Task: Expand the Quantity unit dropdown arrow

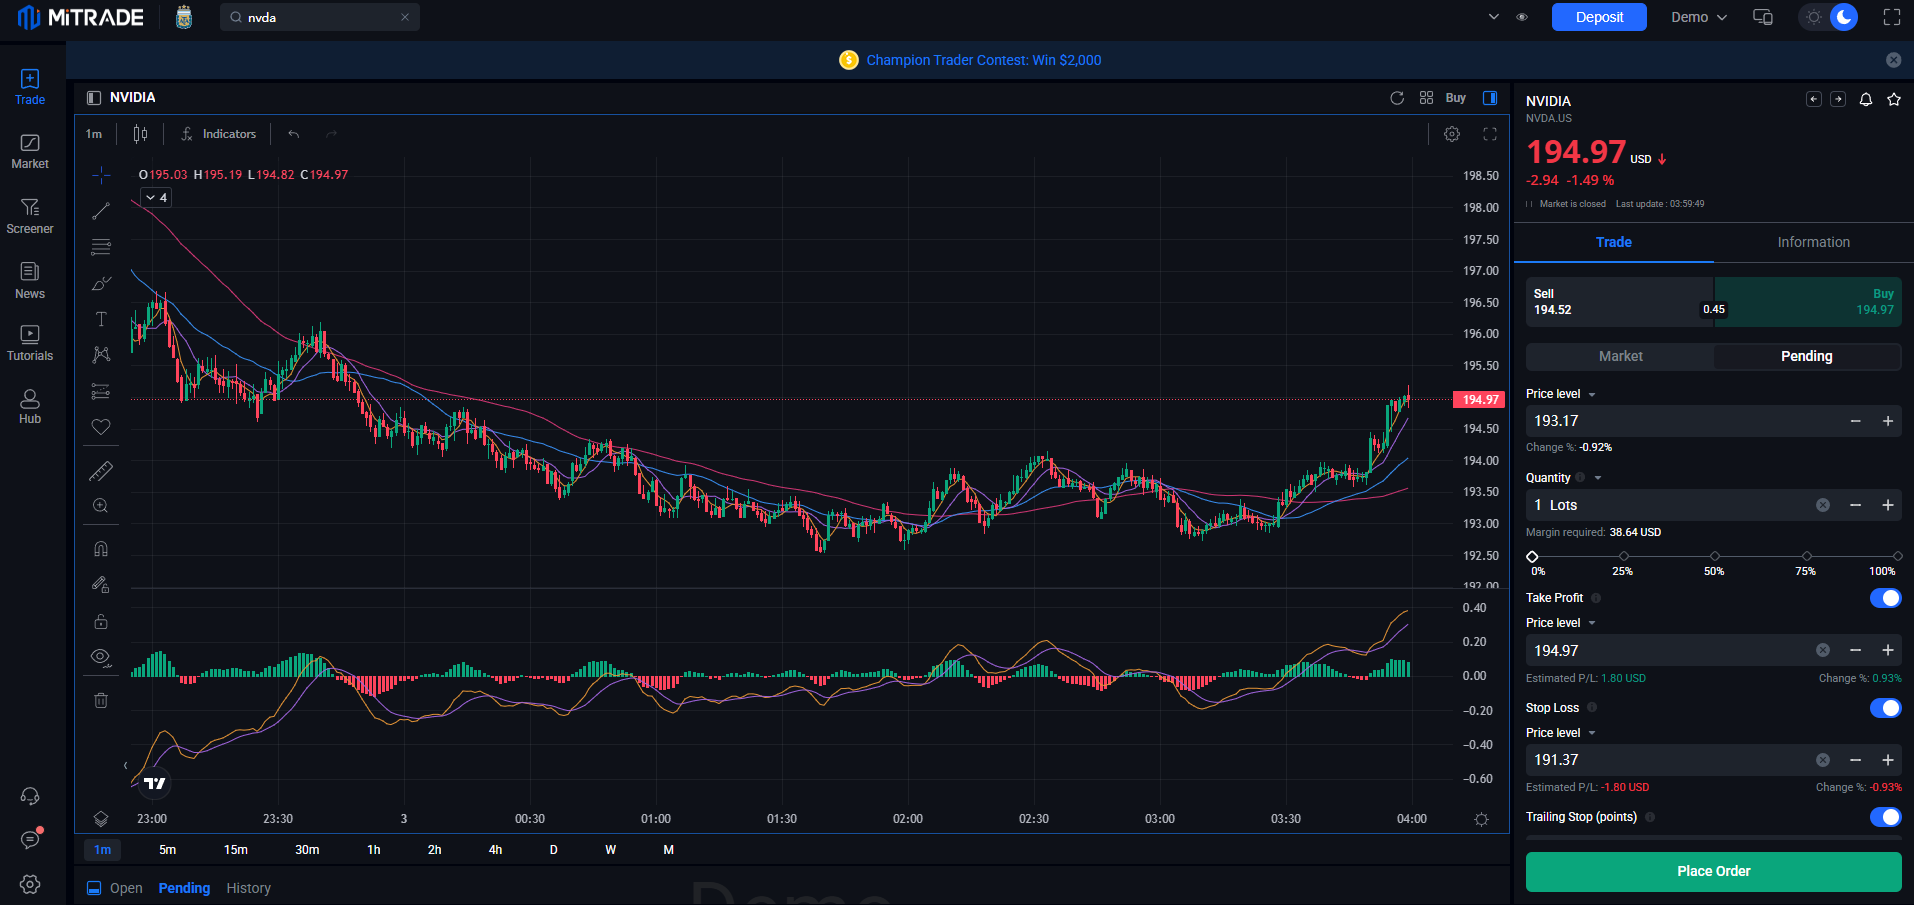Action: point(1598,478)
